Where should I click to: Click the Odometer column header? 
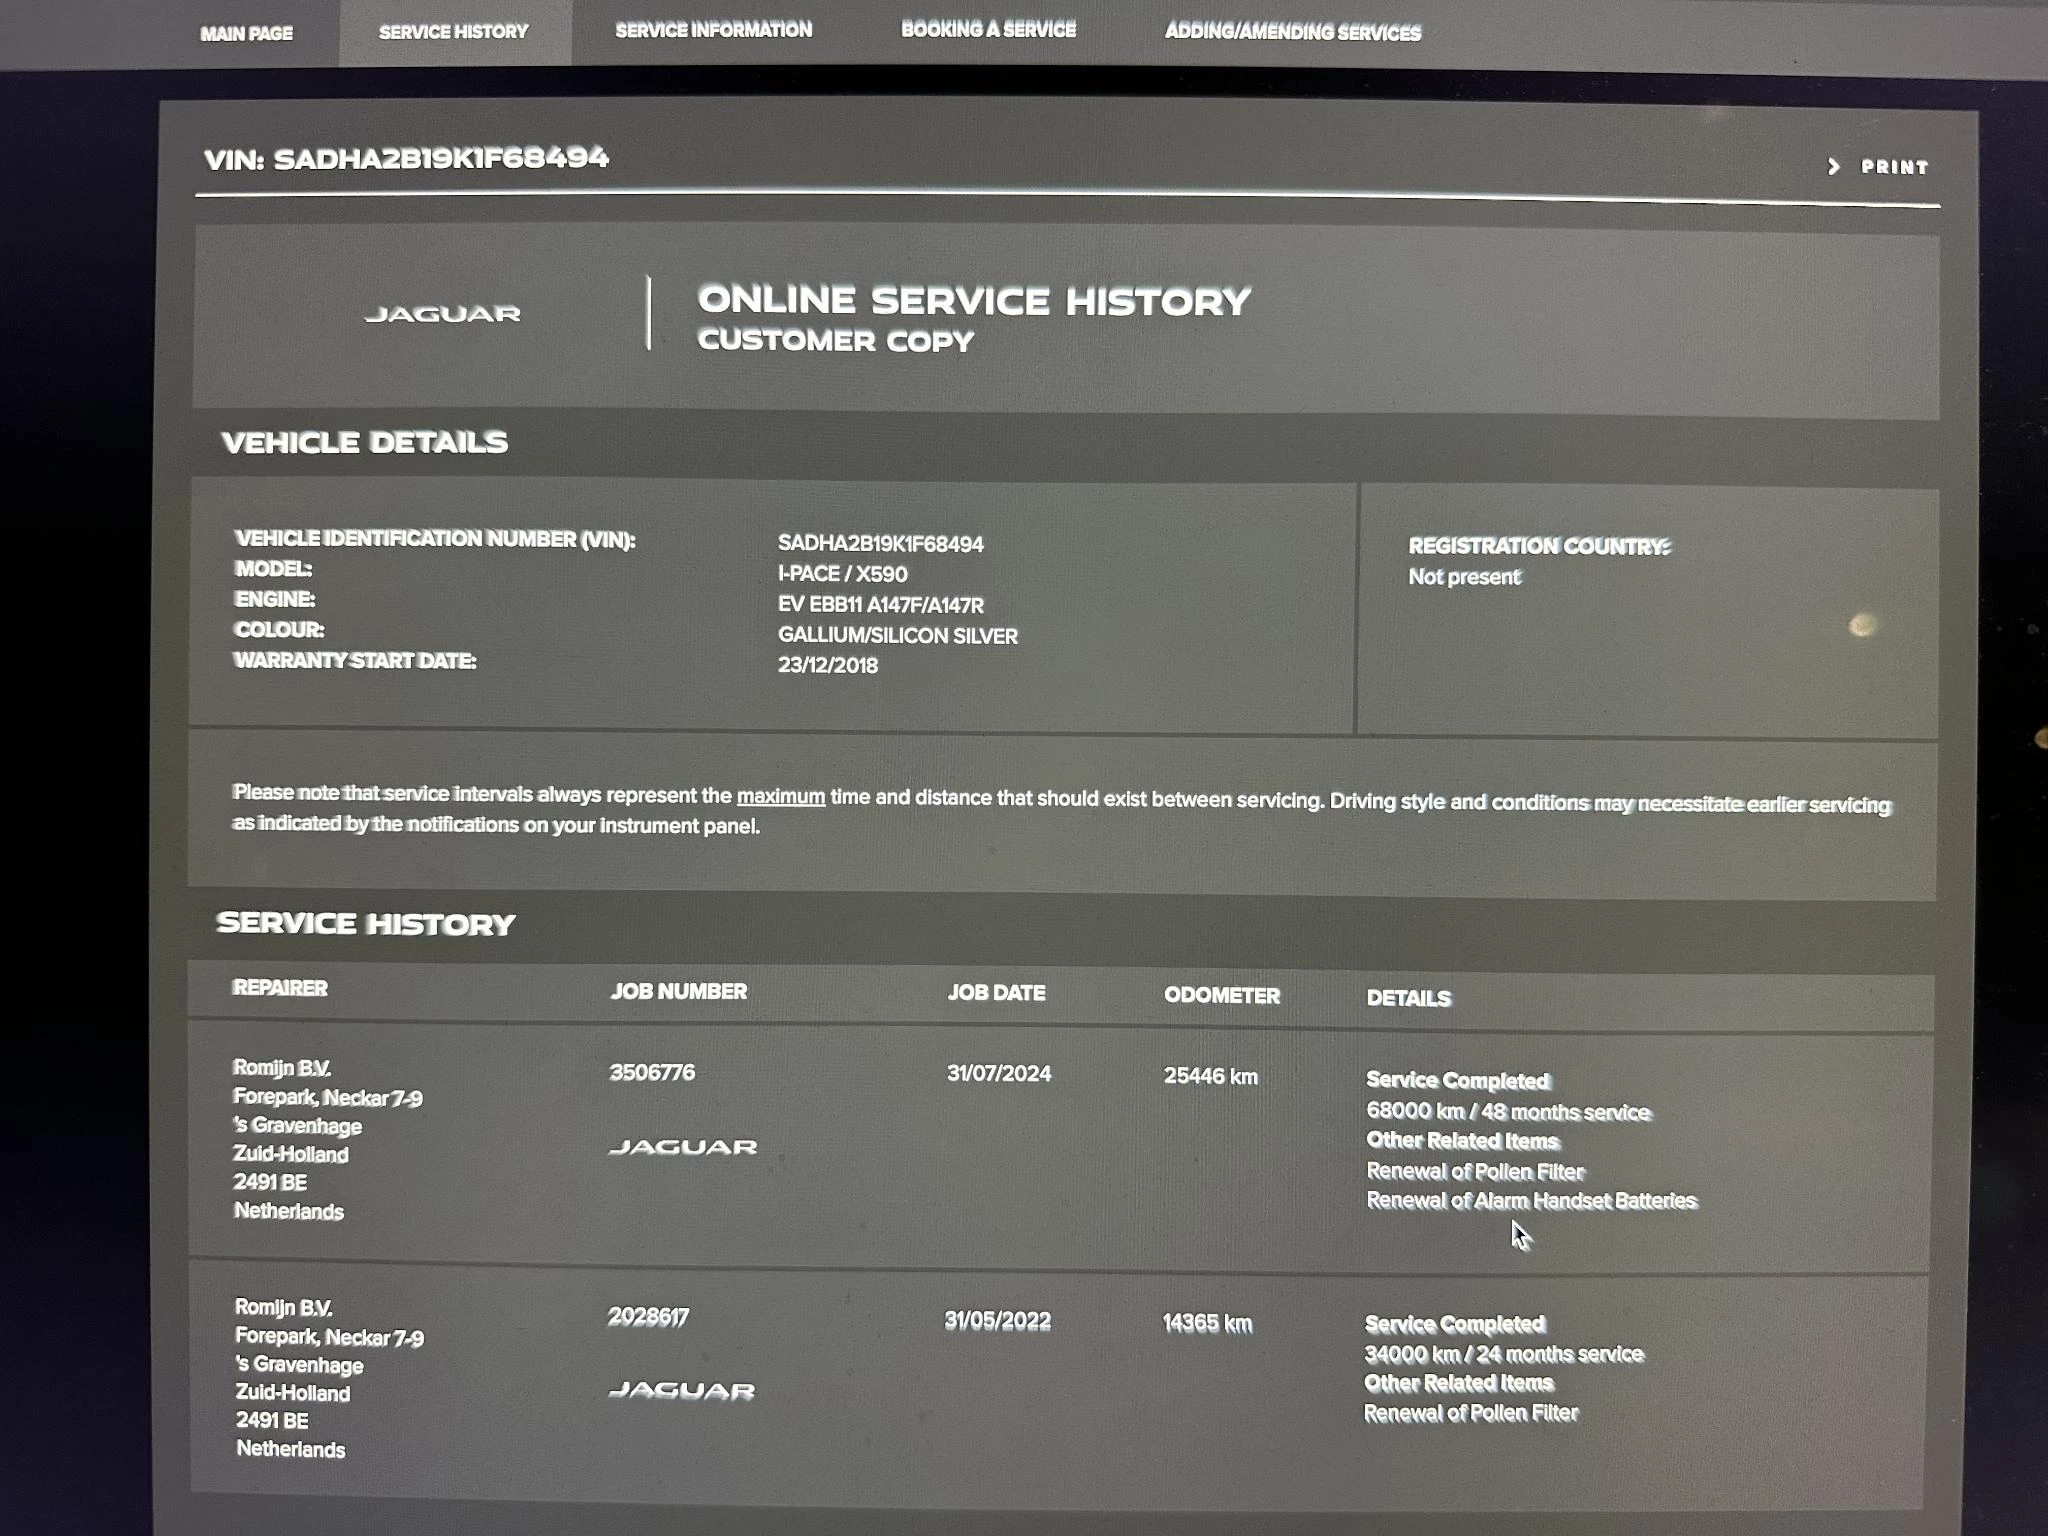tap(1221, 996)
